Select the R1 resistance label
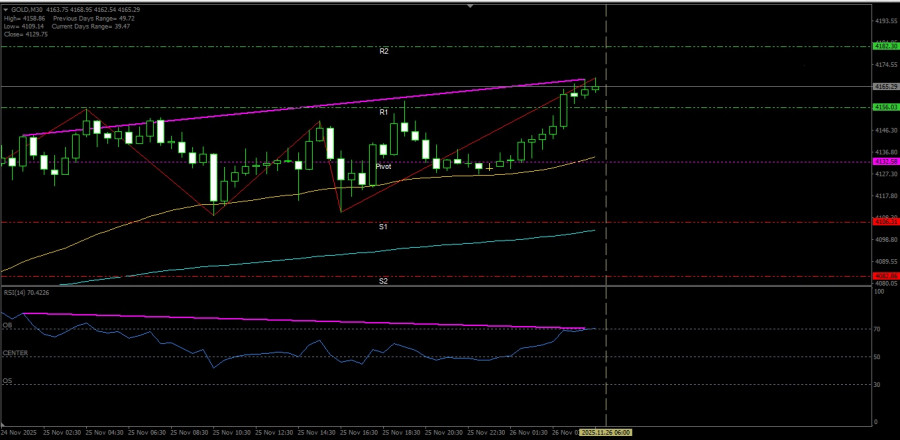 pos(384,112)
